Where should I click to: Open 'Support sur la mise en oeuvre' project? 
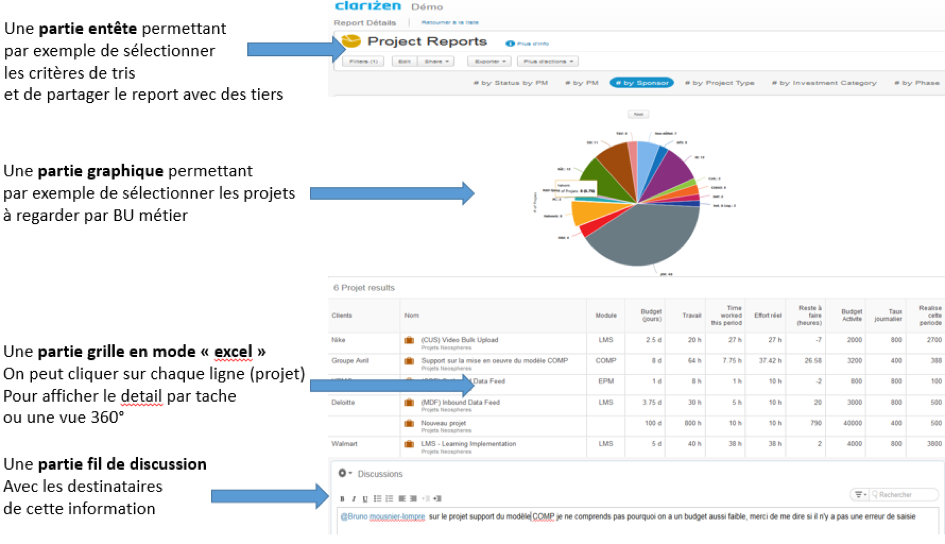click(494, 360)
